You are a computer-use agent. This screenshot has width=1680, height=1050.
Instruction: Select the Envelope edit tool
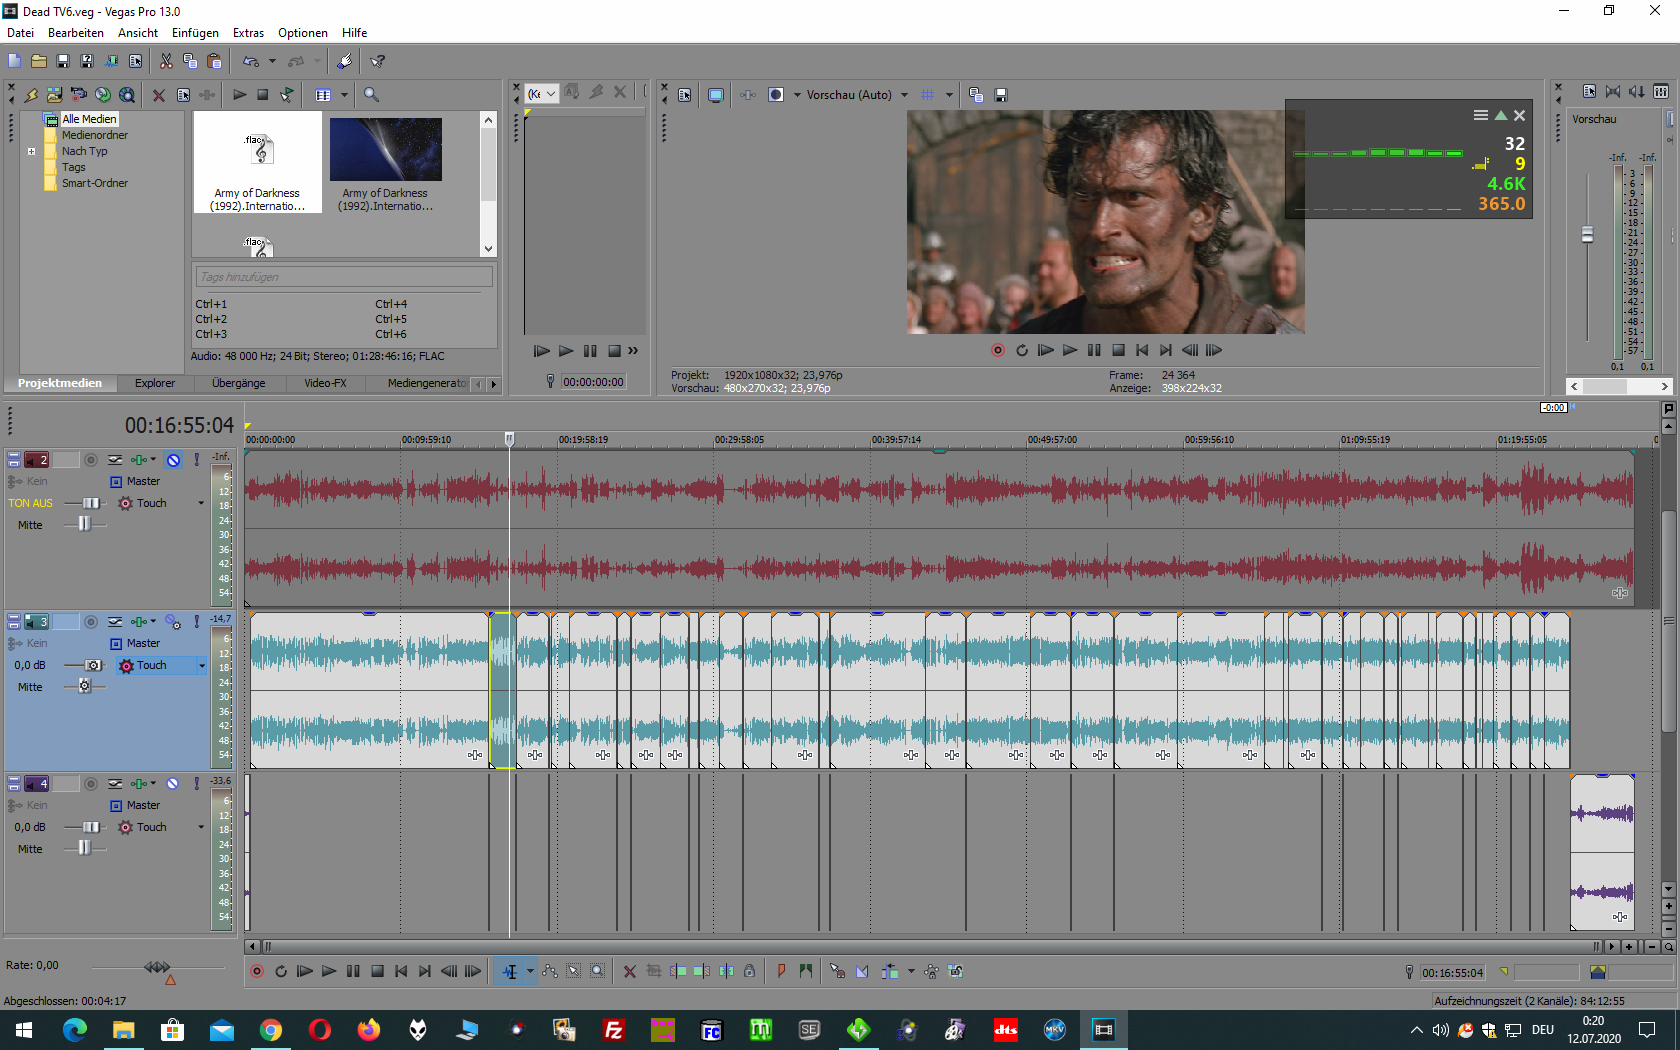coord(550,971)
